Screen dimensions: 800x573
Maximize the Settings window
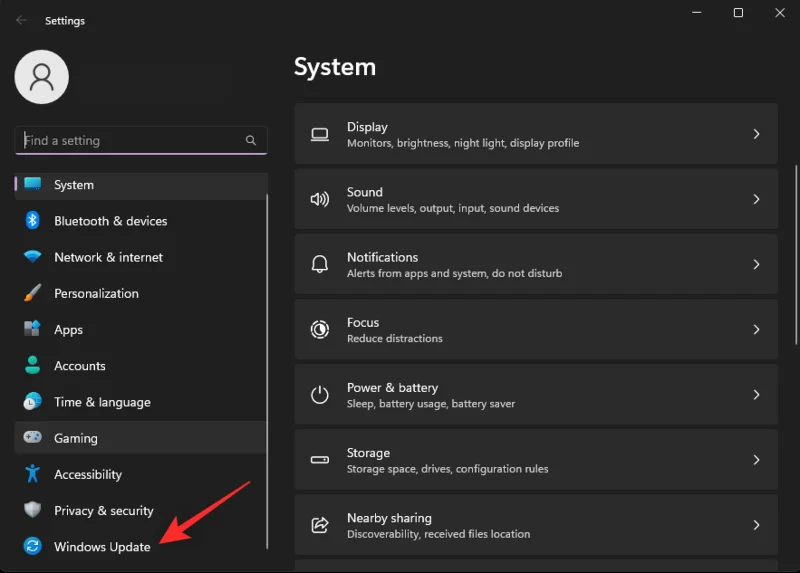(x=738, y=13)
